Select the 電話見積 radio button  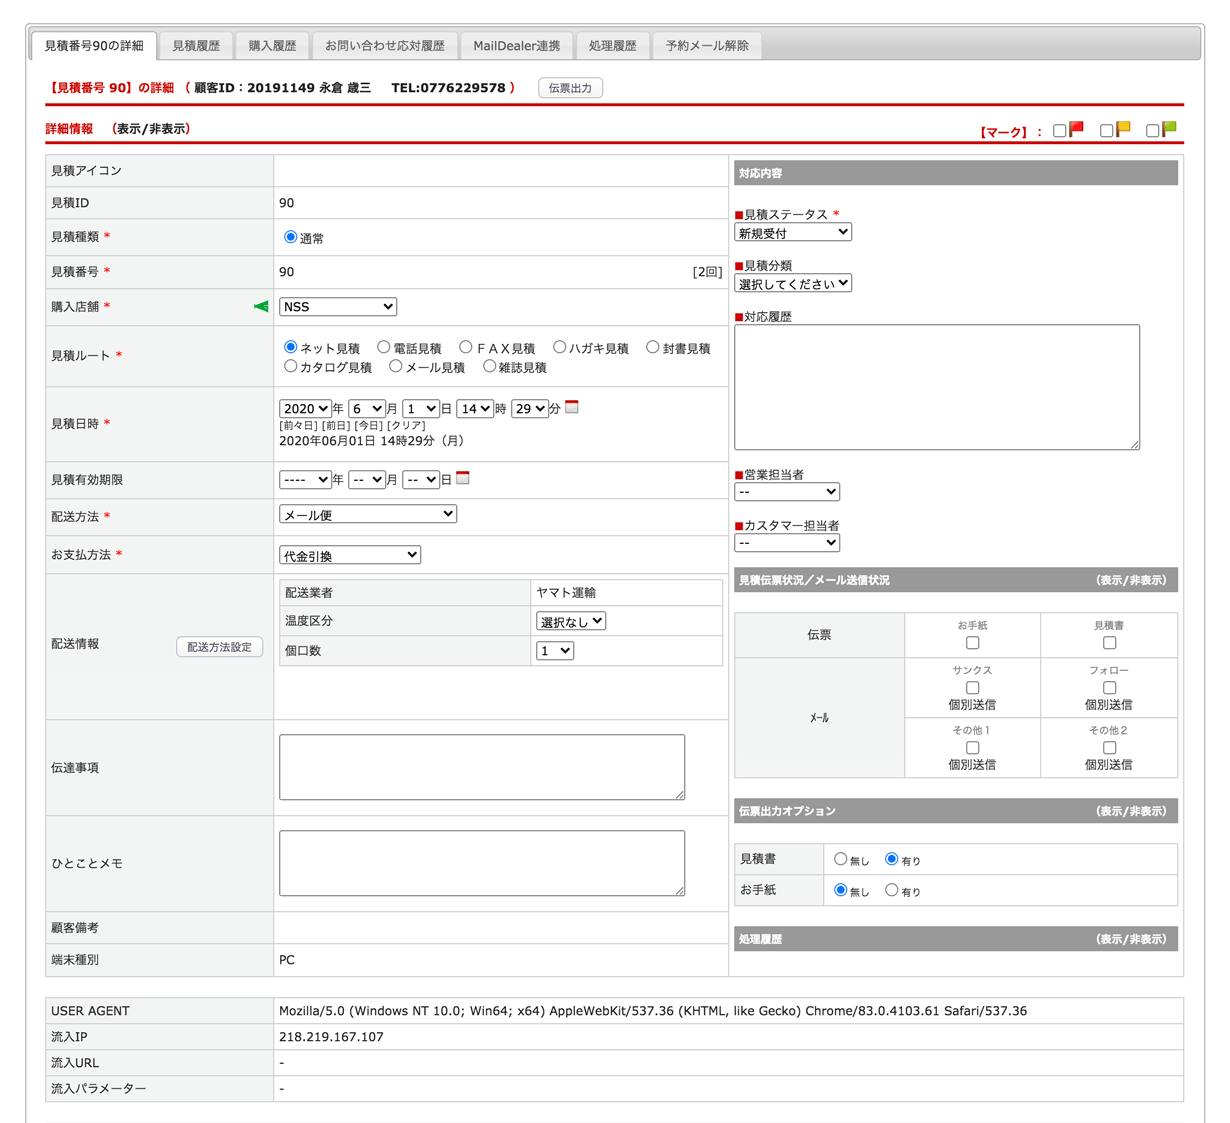(383, 347)
